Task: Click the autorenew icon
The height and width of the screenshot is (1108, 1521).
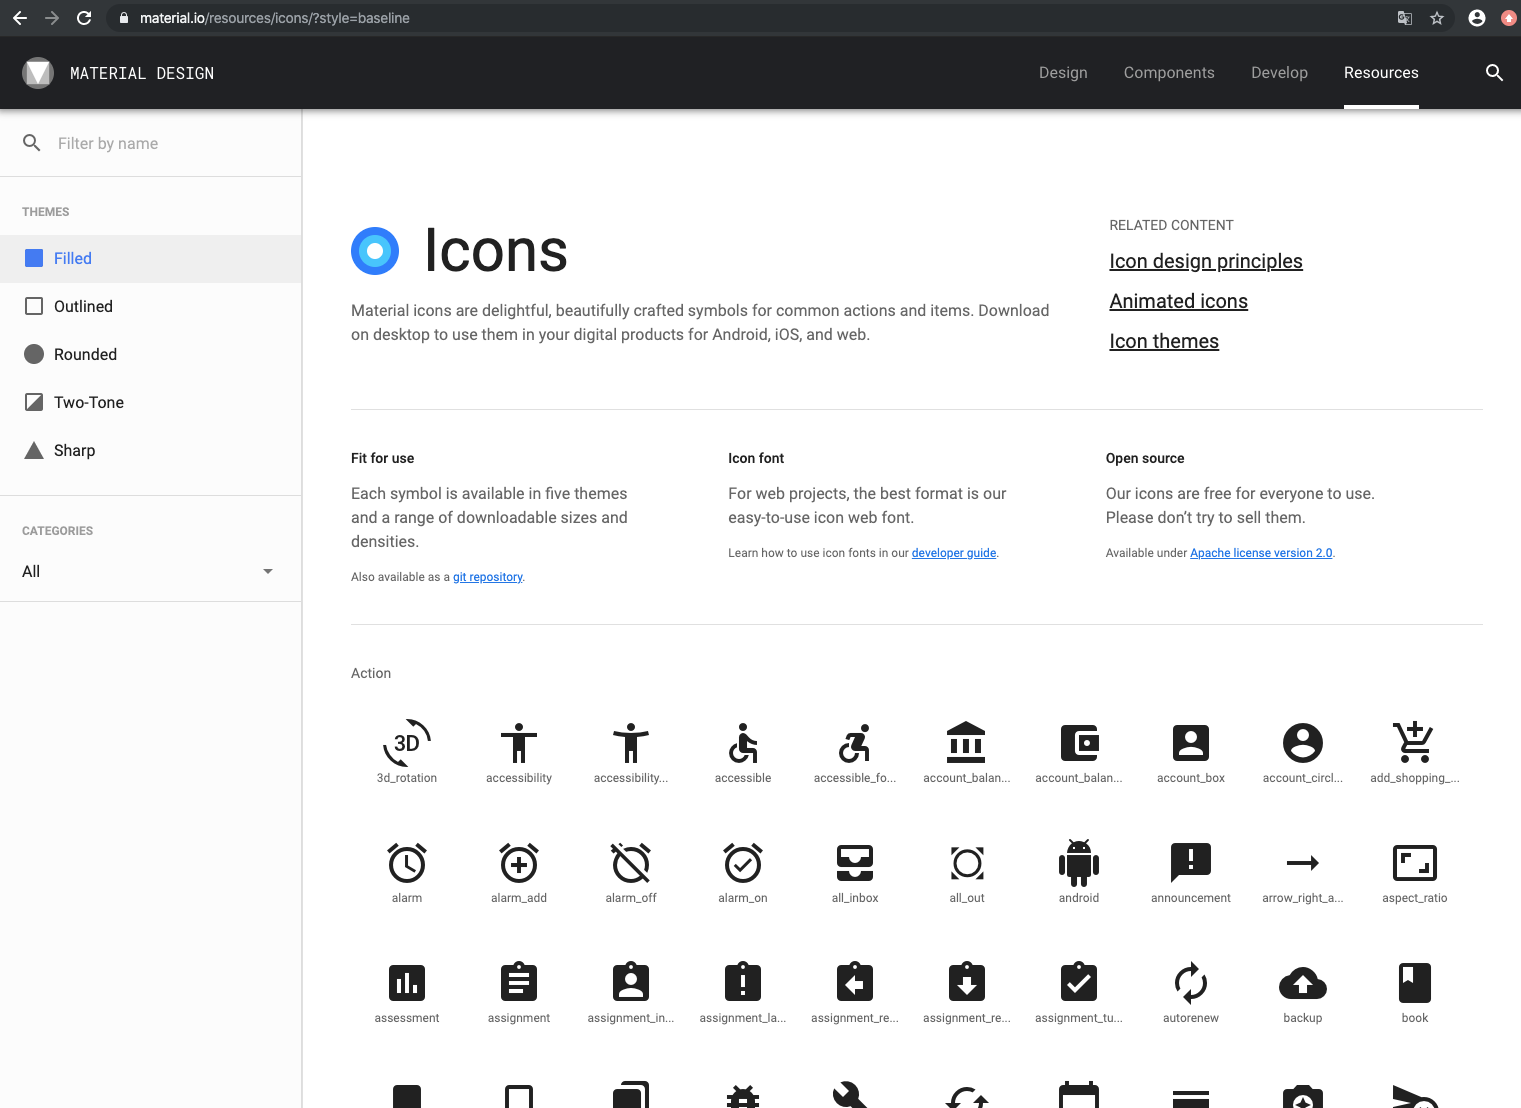Action: (x=1191, y=983)
